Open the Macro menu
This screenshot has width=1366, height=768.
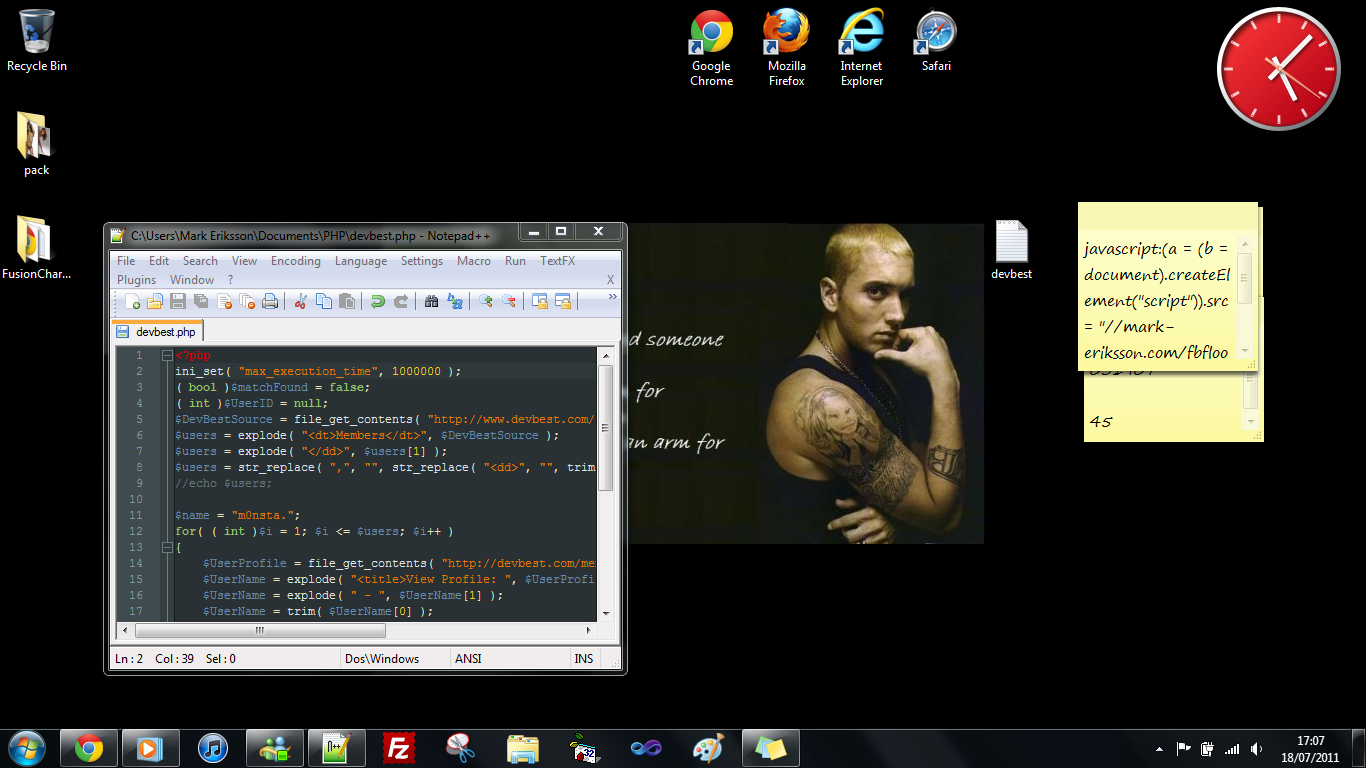(x=474, y=261)
